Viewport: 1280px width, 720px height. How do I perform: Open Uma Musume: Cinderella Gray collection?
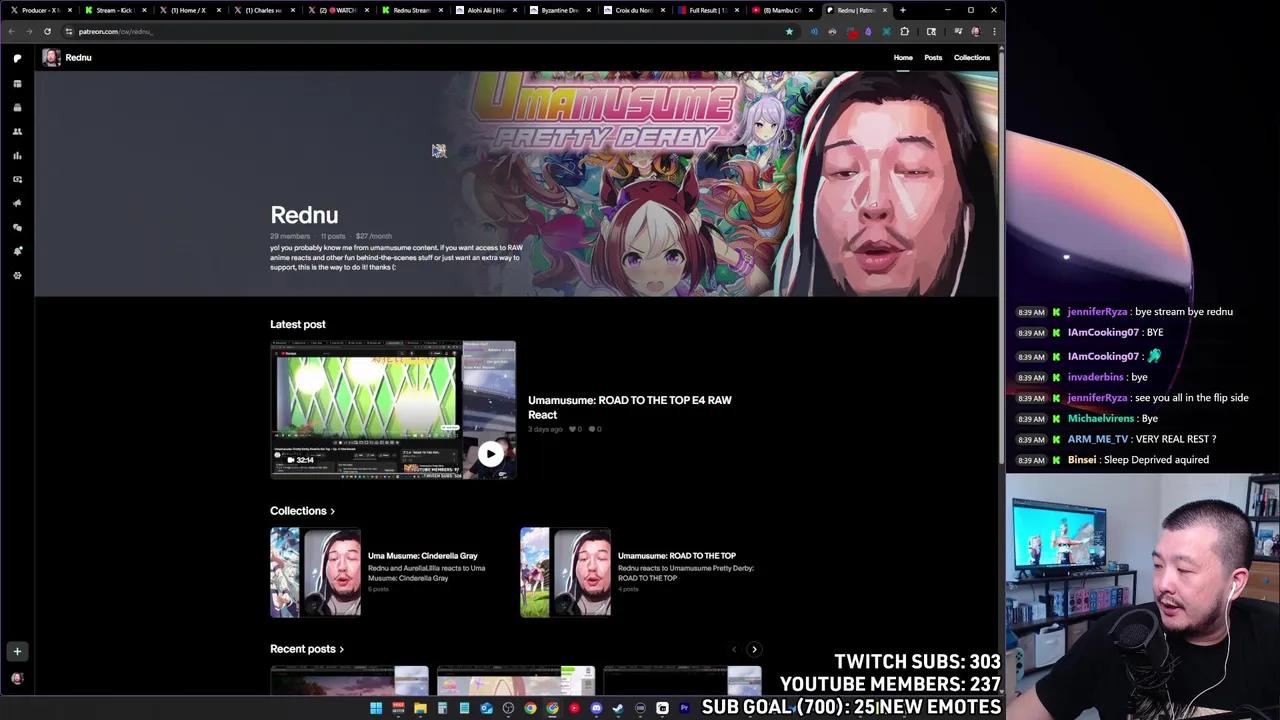(x=422, y=556)
